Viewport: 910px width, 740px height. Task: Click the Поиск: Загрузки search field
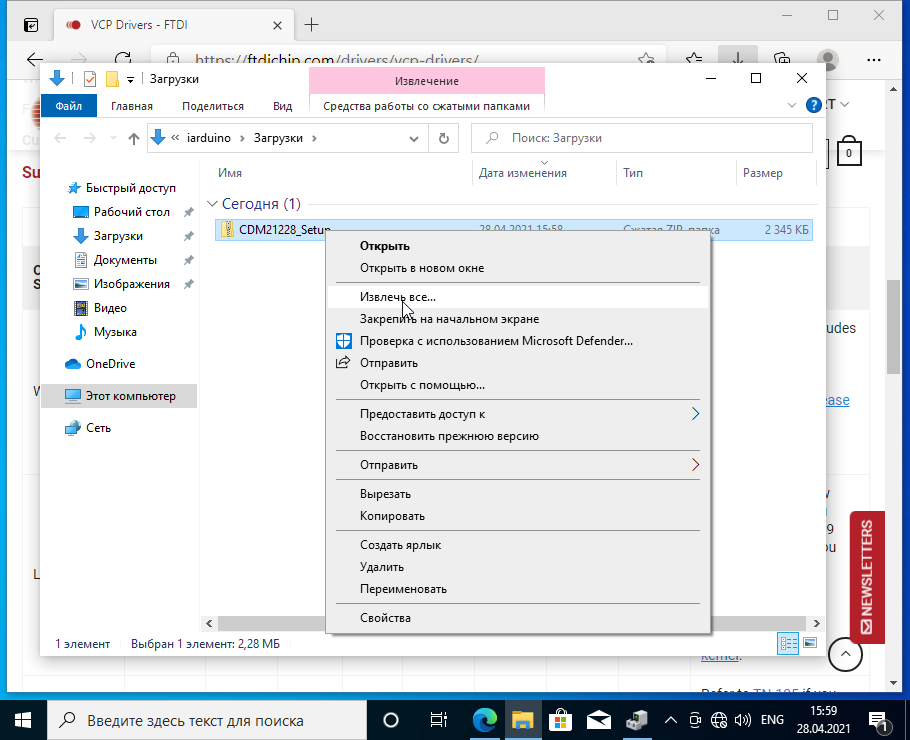click(x=641, y=138)
